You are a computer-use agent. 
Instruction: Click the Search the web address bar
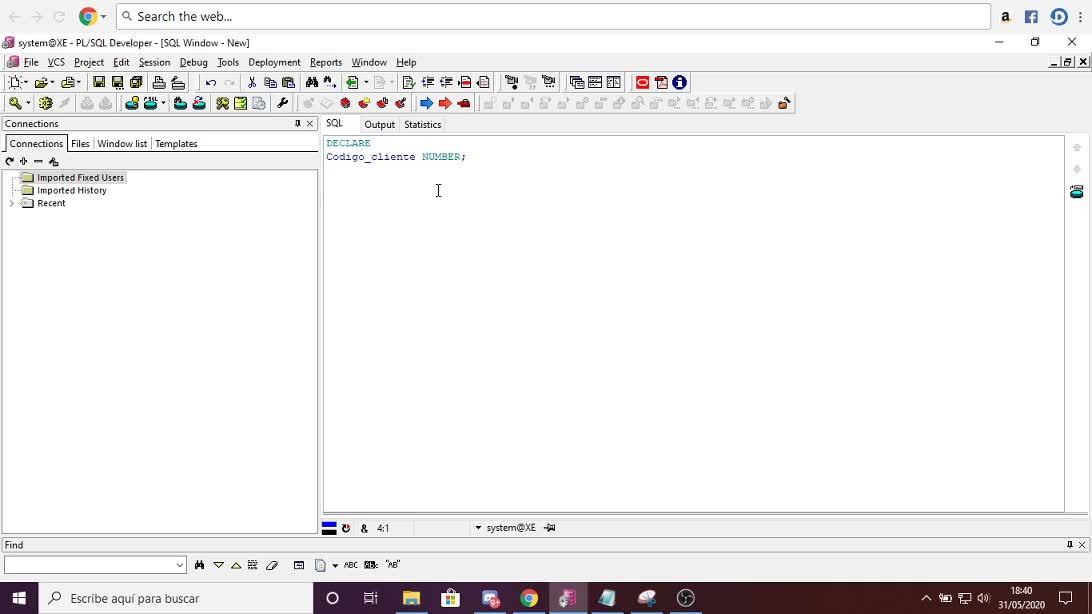coord(553,16)
